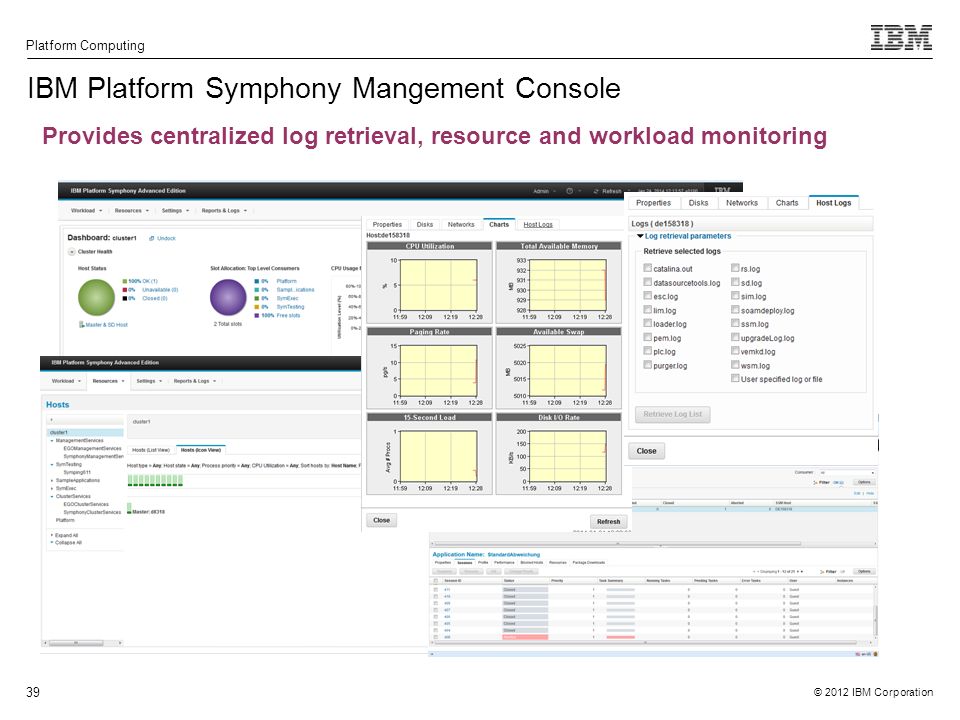This screenshot has height=720, width=960.
Task: Open Workload dropdown in Hosts window
Action: pos(66,381)
